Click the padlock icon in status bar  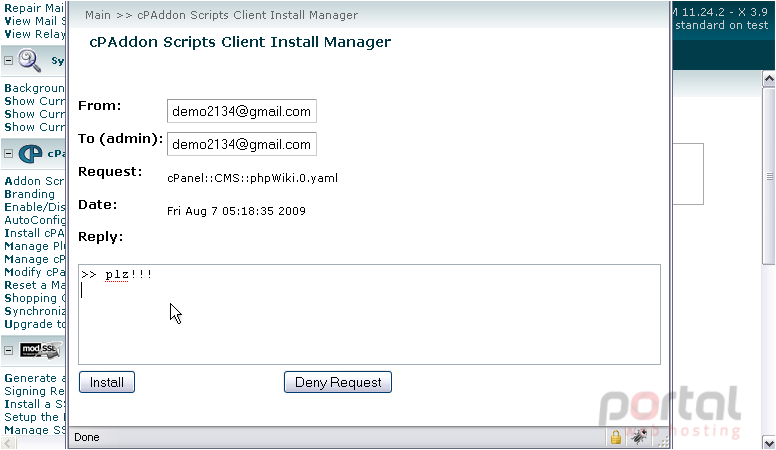coord(616,437)
